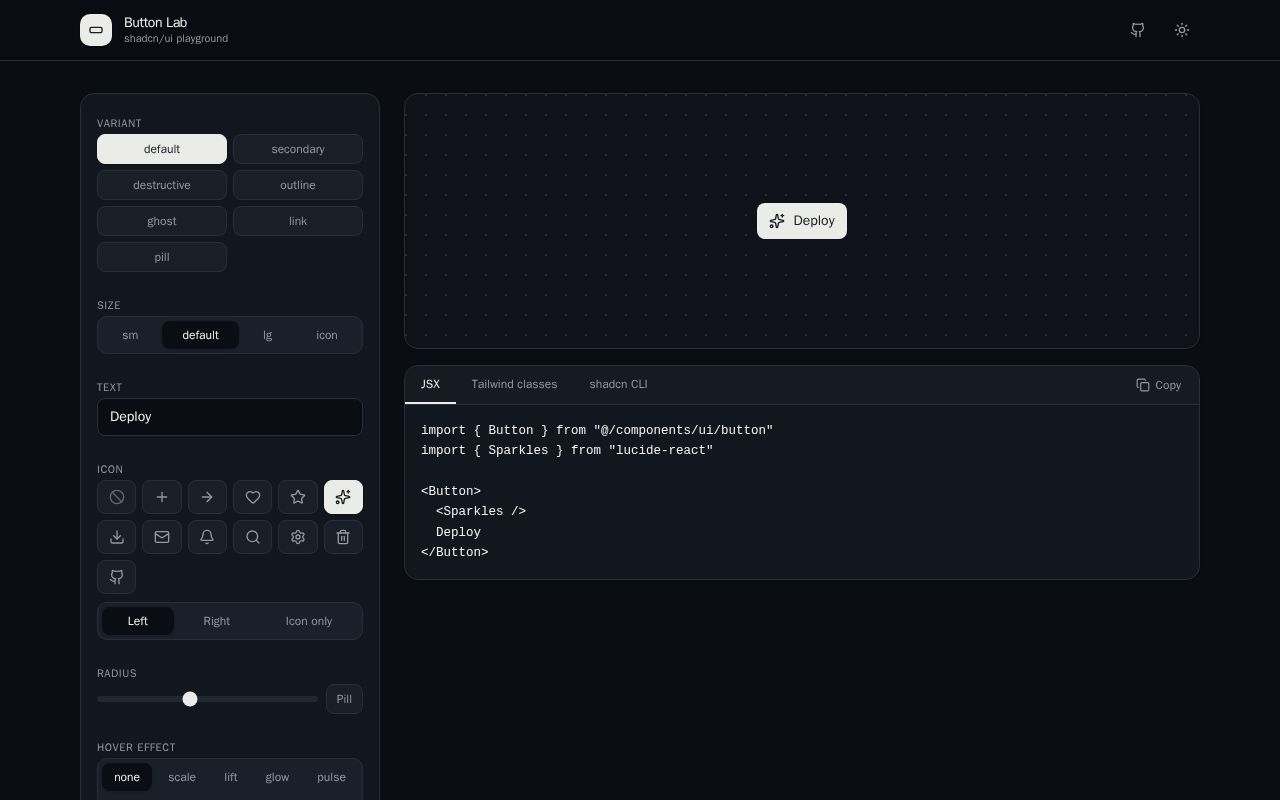Copy the generated code
This screenshot has height=800, width=1280.
pyautogui.click(x=1159, y=385)
